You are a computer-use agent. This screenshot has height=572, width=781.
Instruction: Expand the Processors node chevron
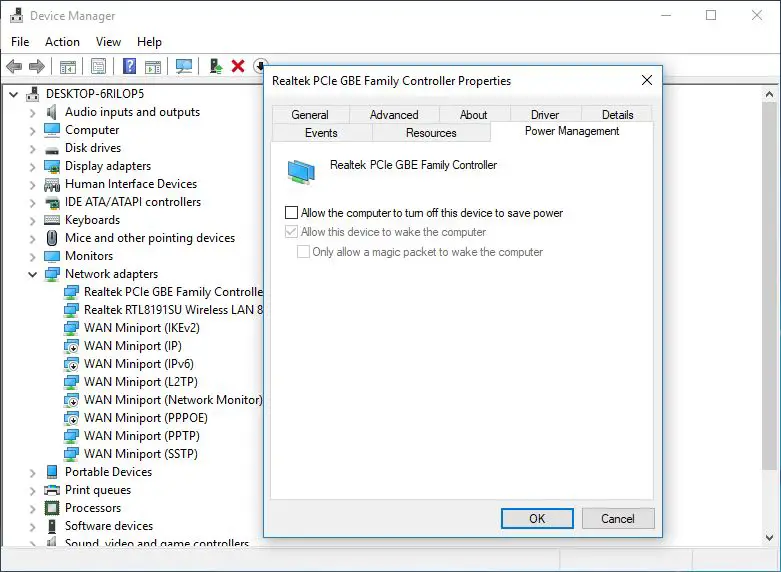coord(32,508)
